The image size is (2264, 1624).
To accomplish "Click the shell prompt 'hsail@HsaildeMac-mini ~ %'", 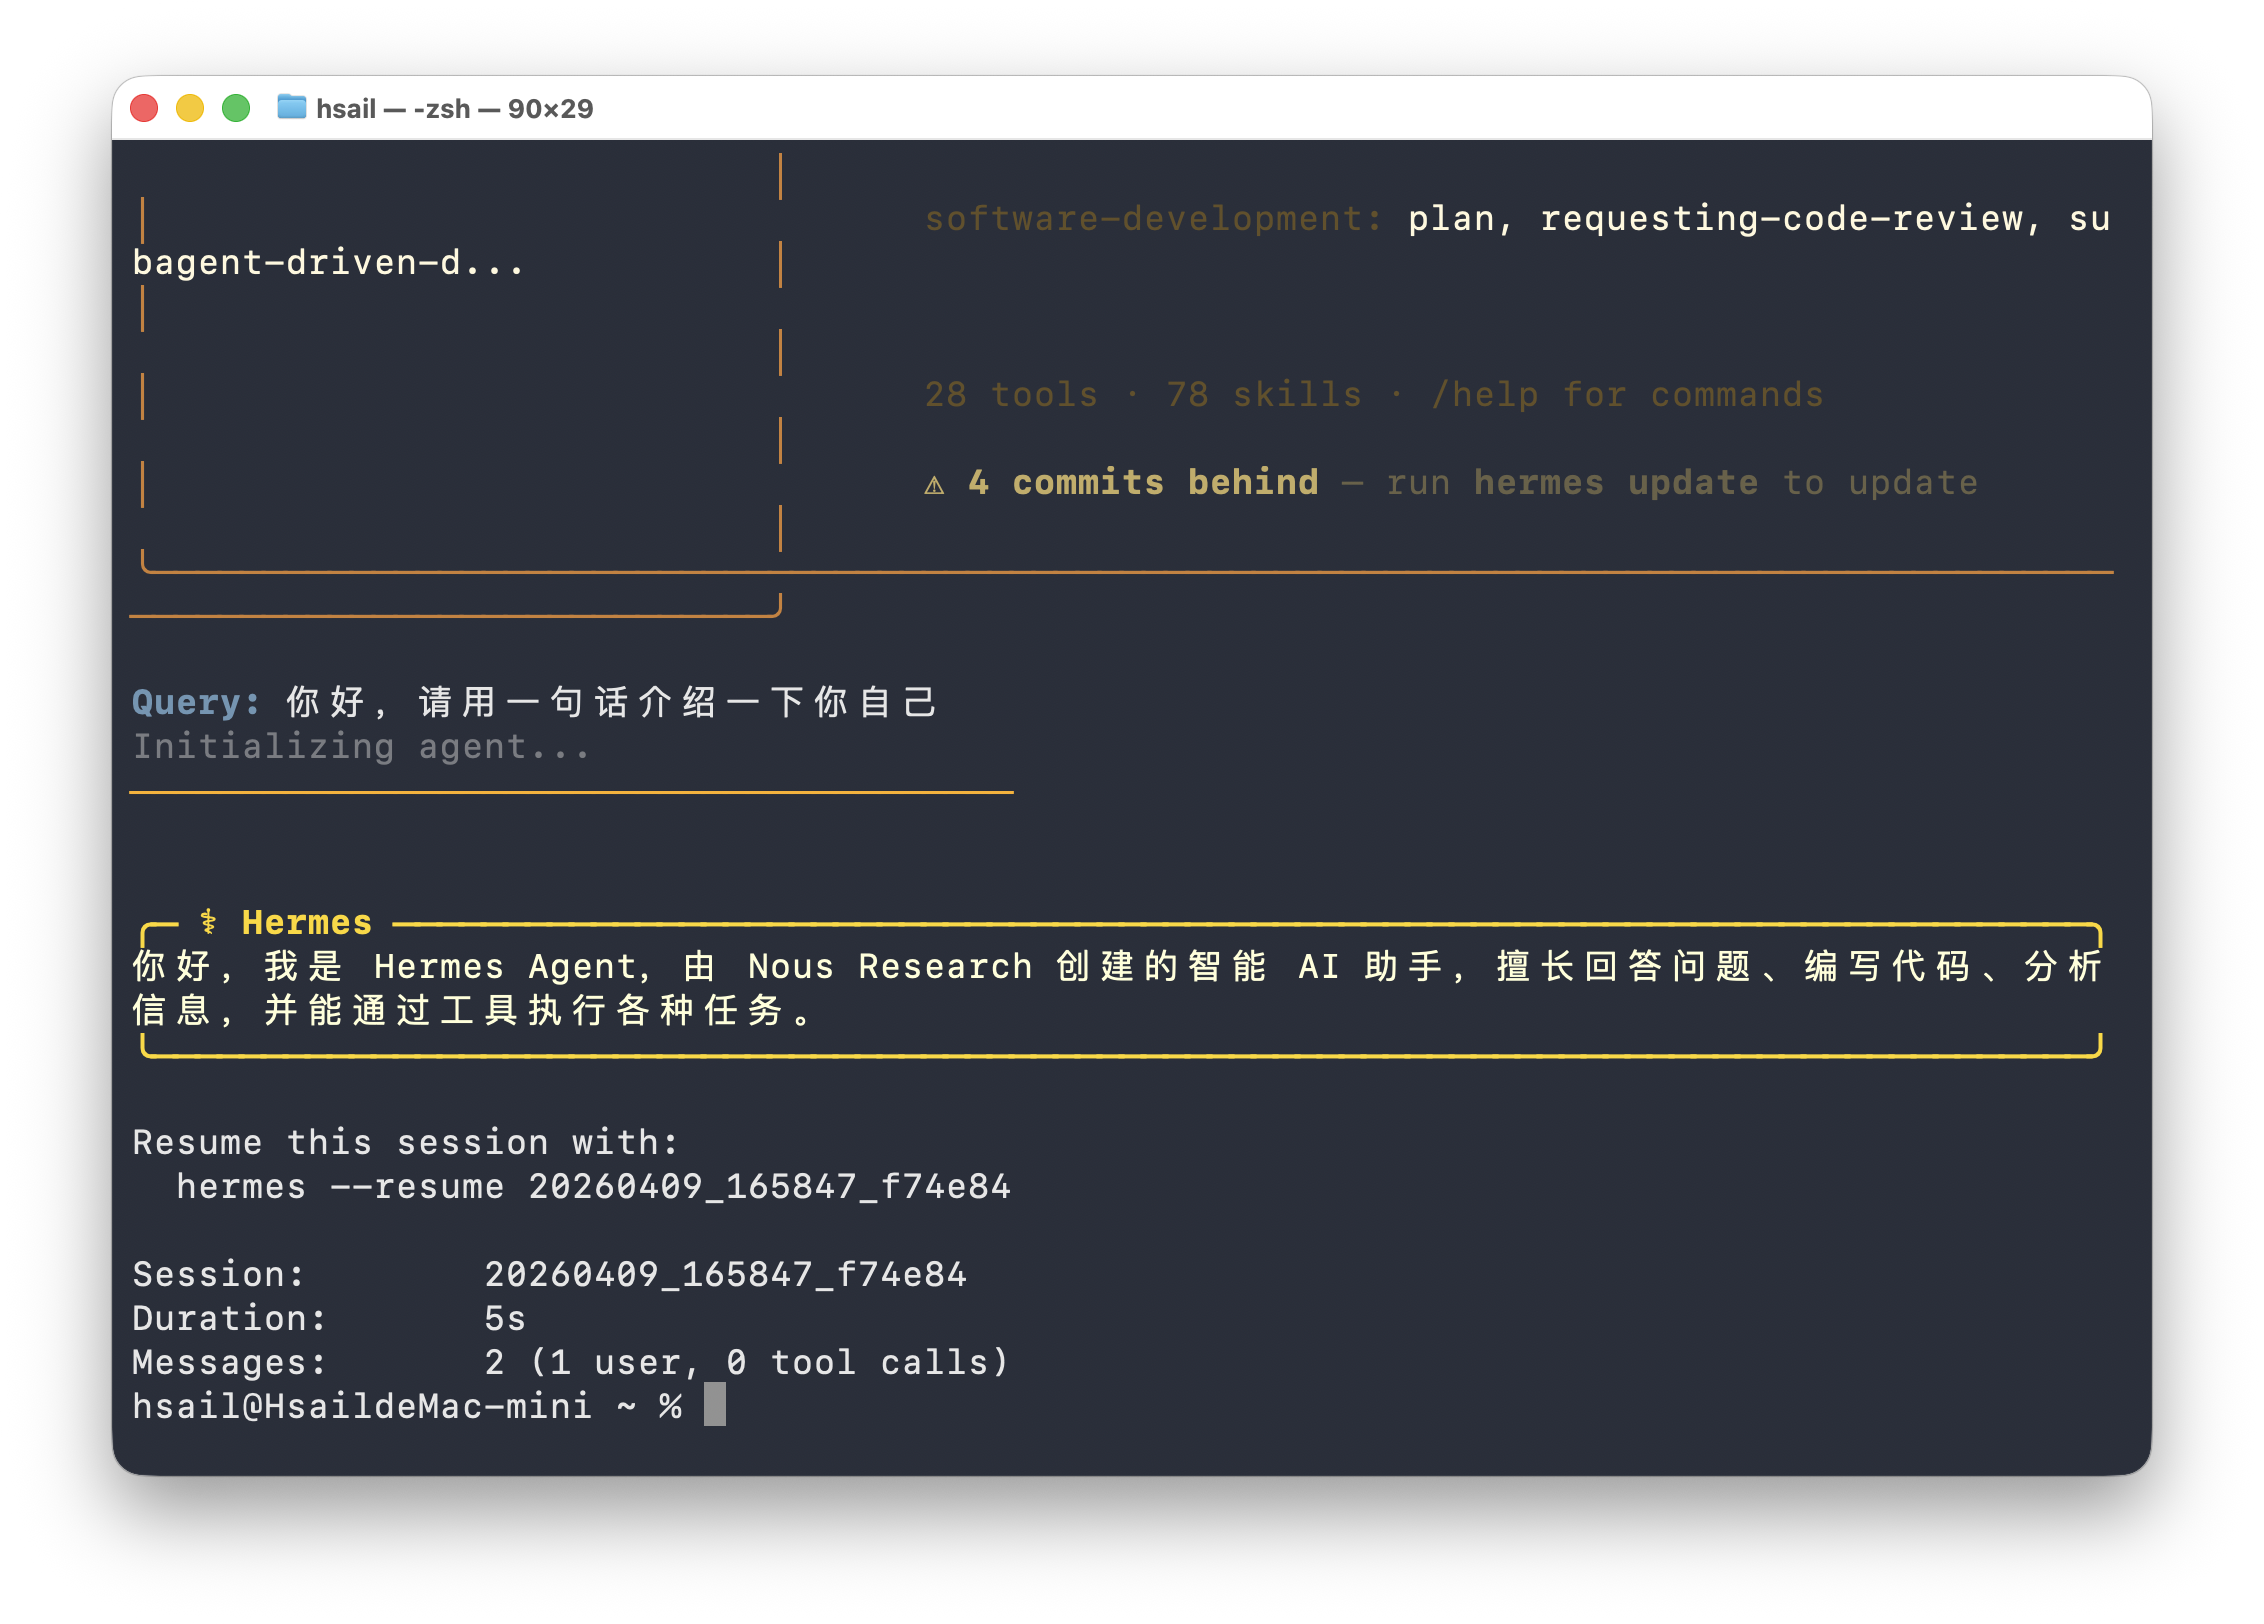I will pos(408,1407).
